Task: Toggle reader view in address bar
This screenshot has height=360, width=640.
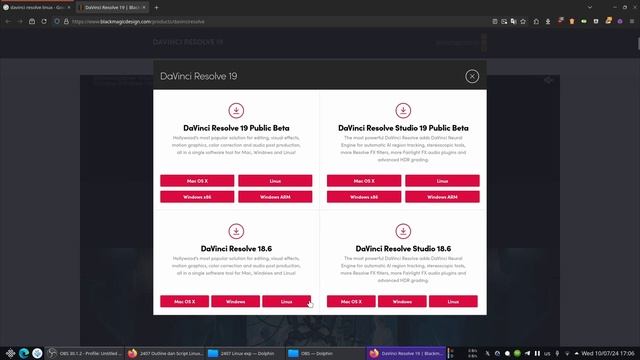Action: 495,21
